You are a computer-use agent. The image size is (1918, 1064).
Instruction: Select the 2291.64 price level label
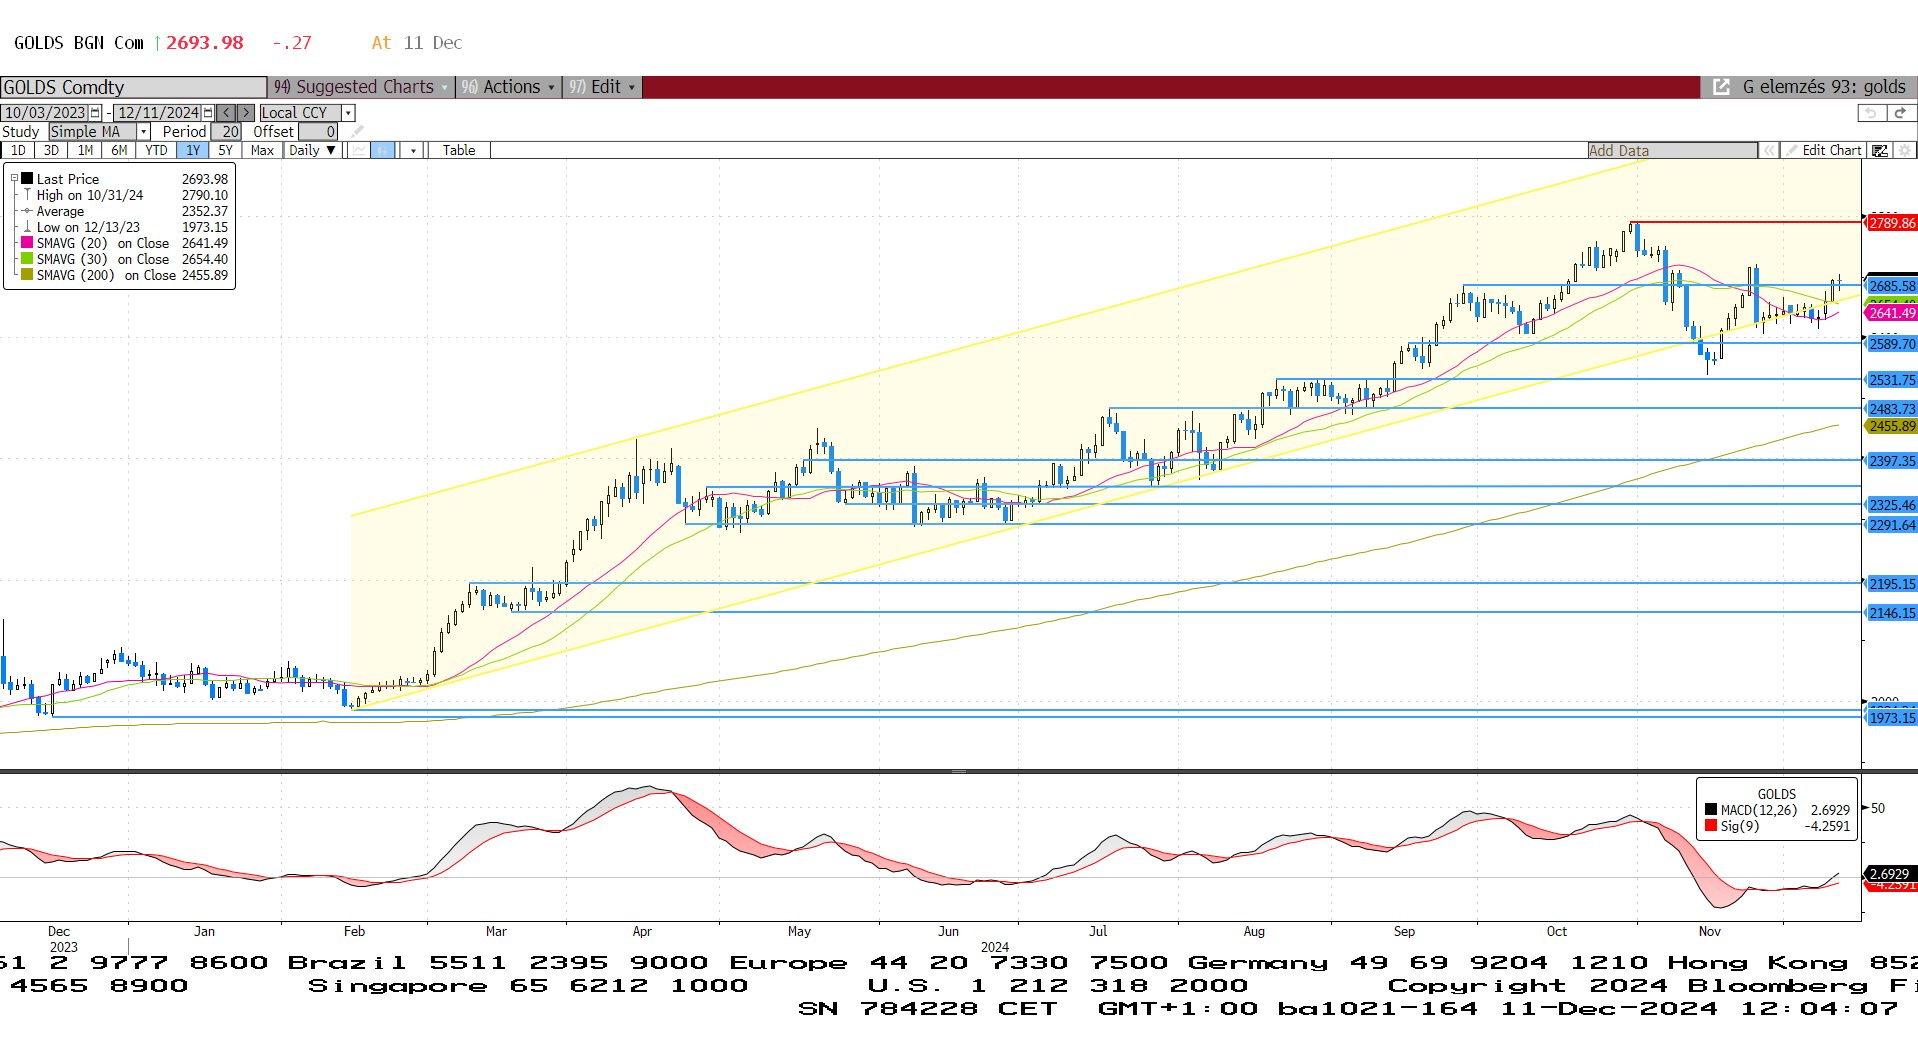tap(1891, 525)
